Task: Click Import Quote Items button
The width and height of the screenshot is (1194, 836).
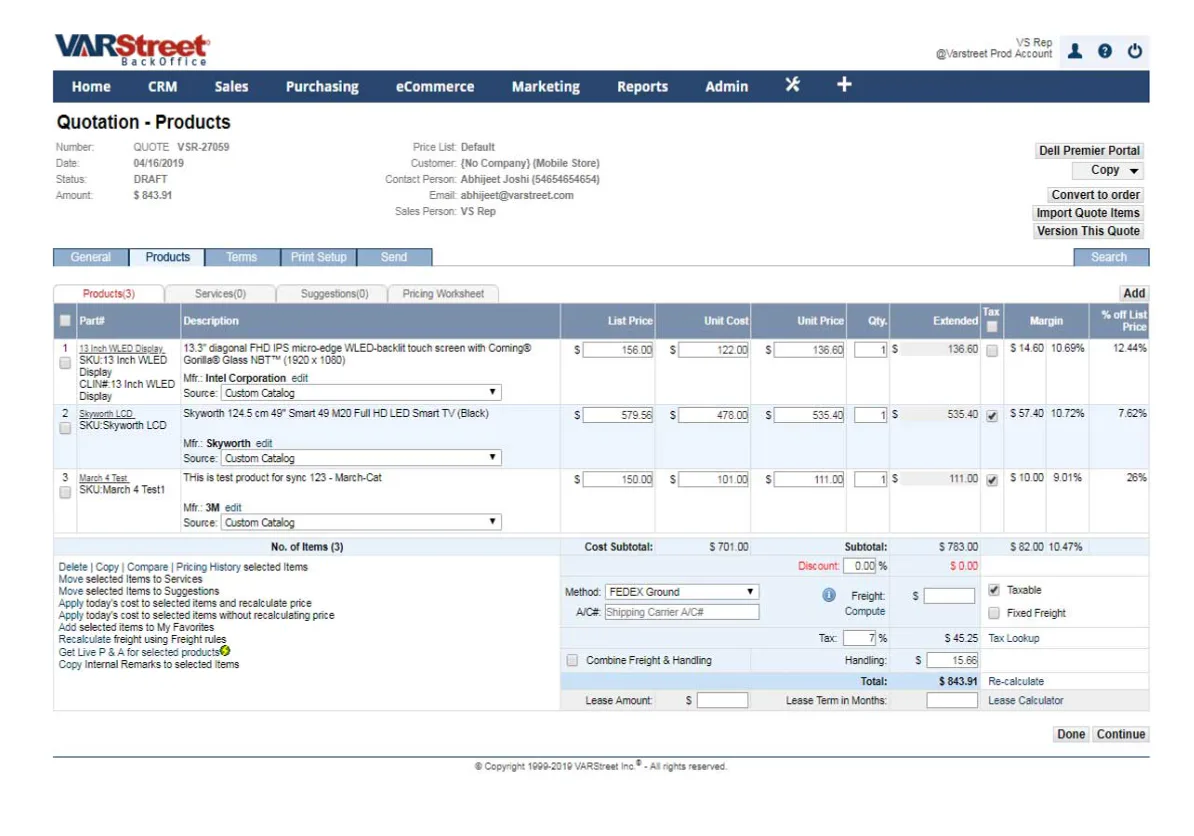Action: click(x=1087, y=213)
